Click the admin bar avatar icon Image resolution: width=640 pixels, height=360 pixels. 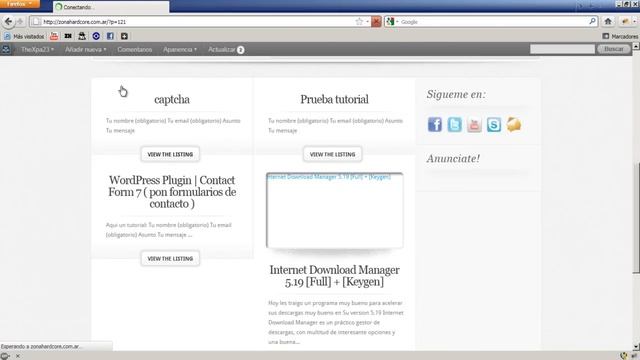pyautogui.click(x=6, y=49)
